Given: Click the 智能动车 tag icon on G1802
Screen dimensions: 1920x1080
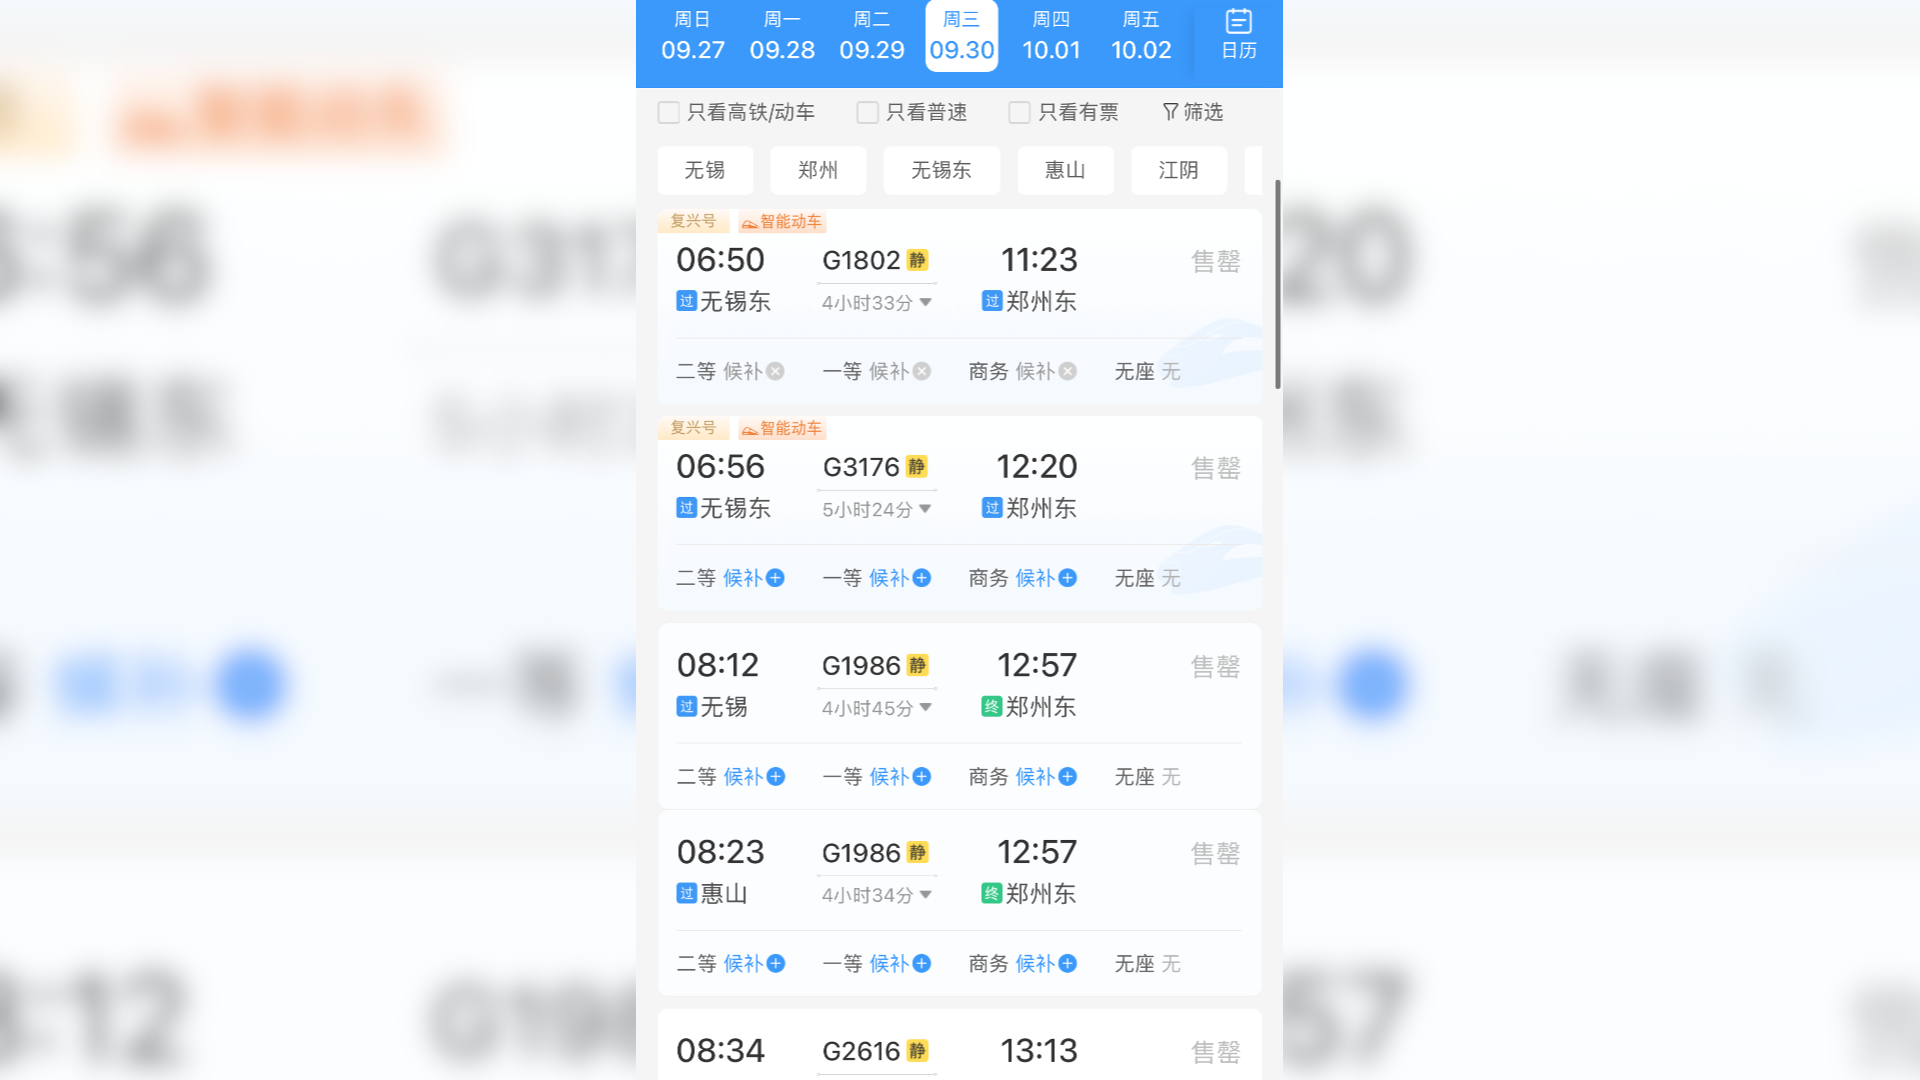Looking at the screenshot, I should [x=749, y=223].
